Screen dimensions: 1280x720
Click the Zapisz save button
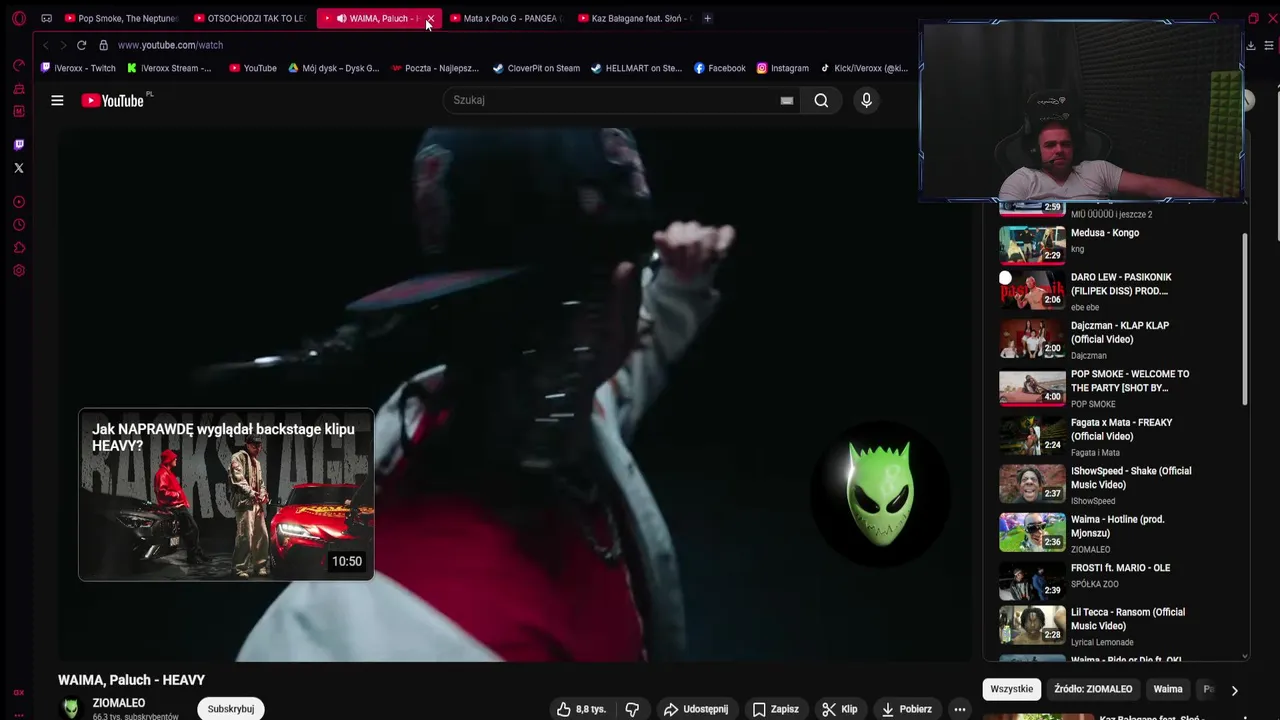tap(776, 709)
